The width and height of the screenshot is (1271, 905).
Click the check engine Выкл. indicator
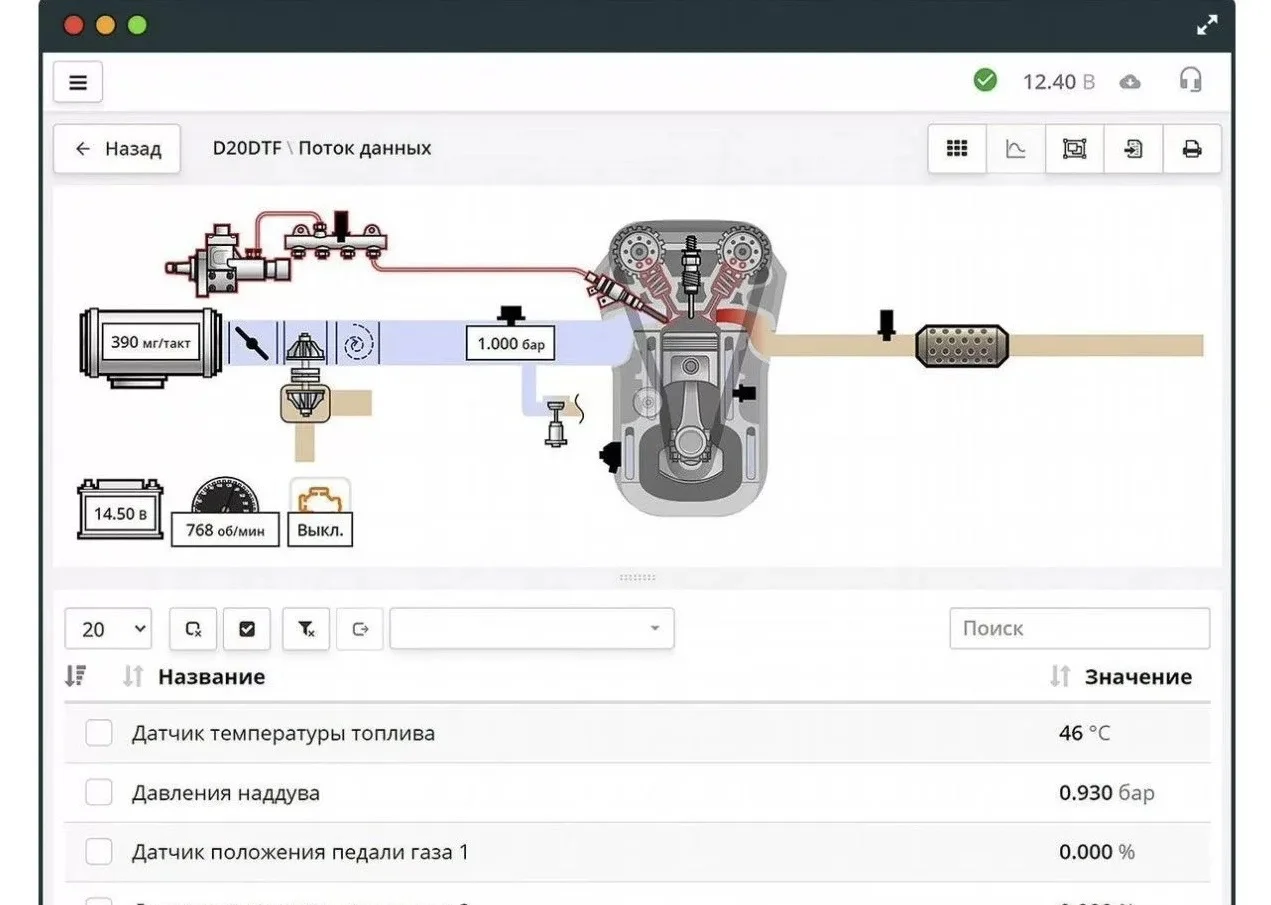pyautogui.click(x=320, y=530)
